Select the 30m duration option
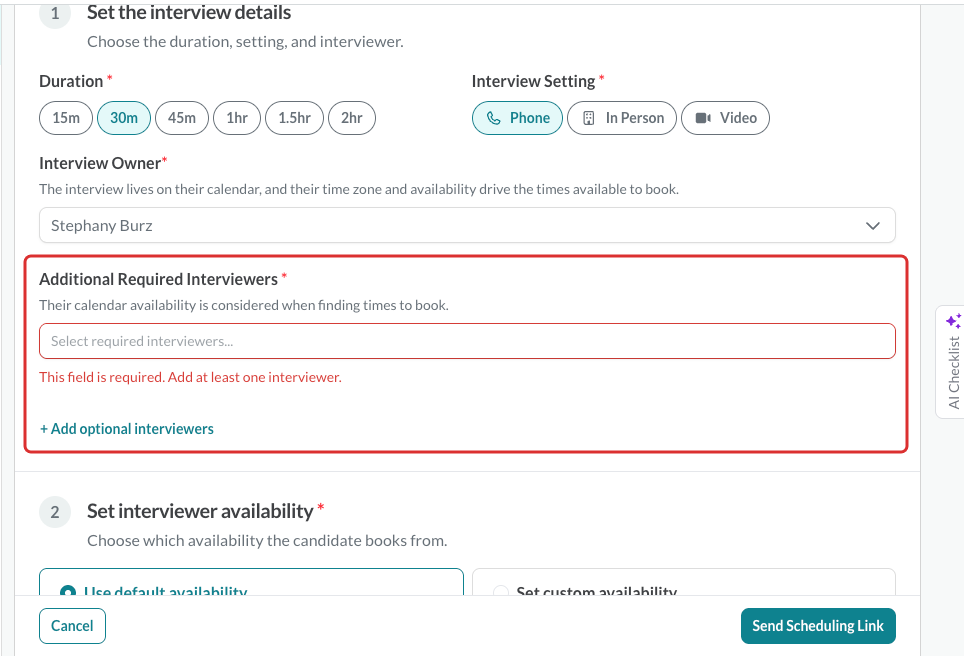 pos(124,118)
